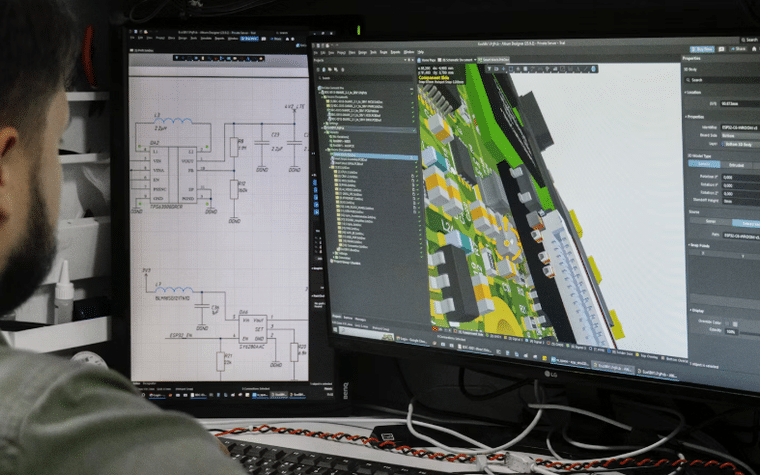Image resolution: width=760 pixels, height=475 pixels.
Task: Click the Share button in the left schematic window
Action: point(276,39)
